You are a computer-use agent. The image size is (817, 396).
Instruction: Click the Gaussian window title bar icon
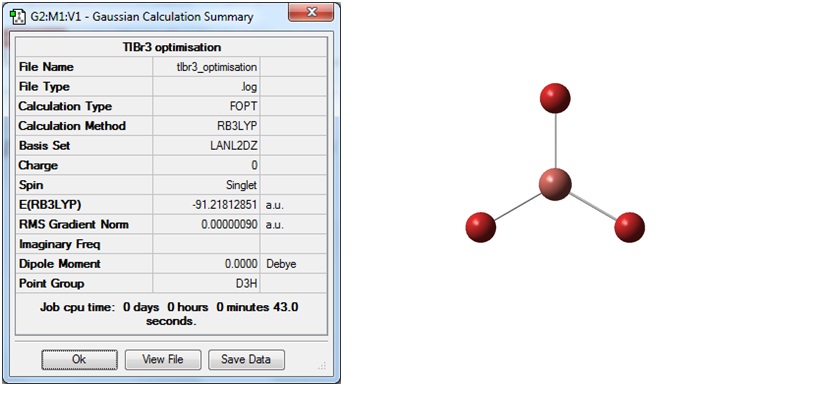coord(18,17)
